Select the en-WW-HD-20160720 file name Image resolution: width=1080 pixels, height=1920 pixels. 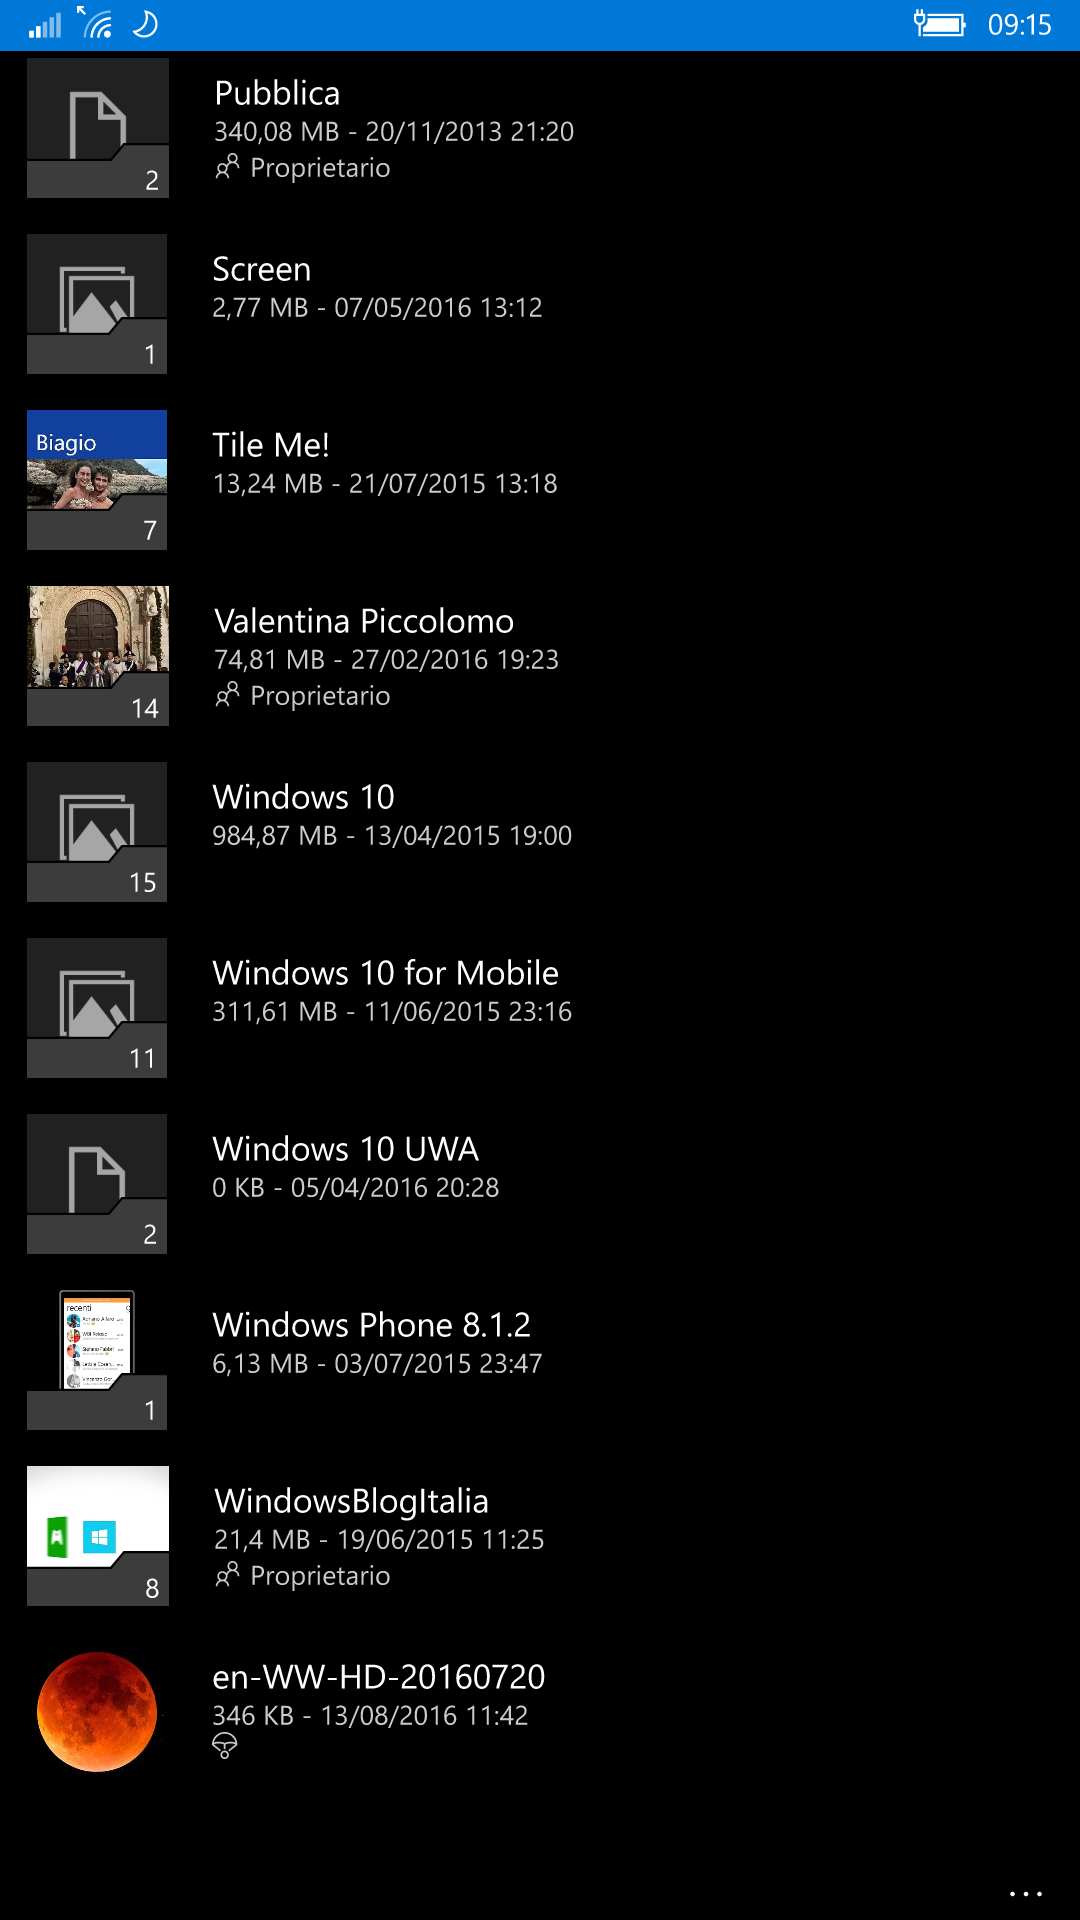[x=379, y=1677]
